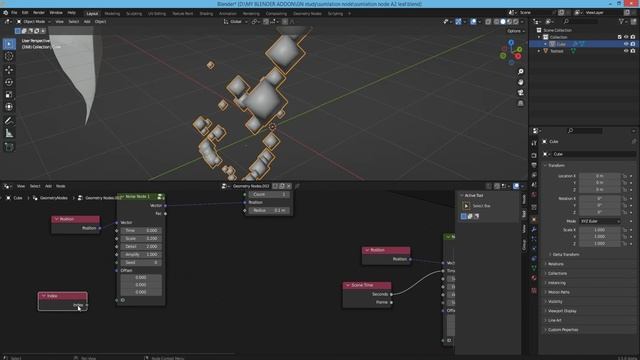Open the Modifier properties wrench tab

534,229
